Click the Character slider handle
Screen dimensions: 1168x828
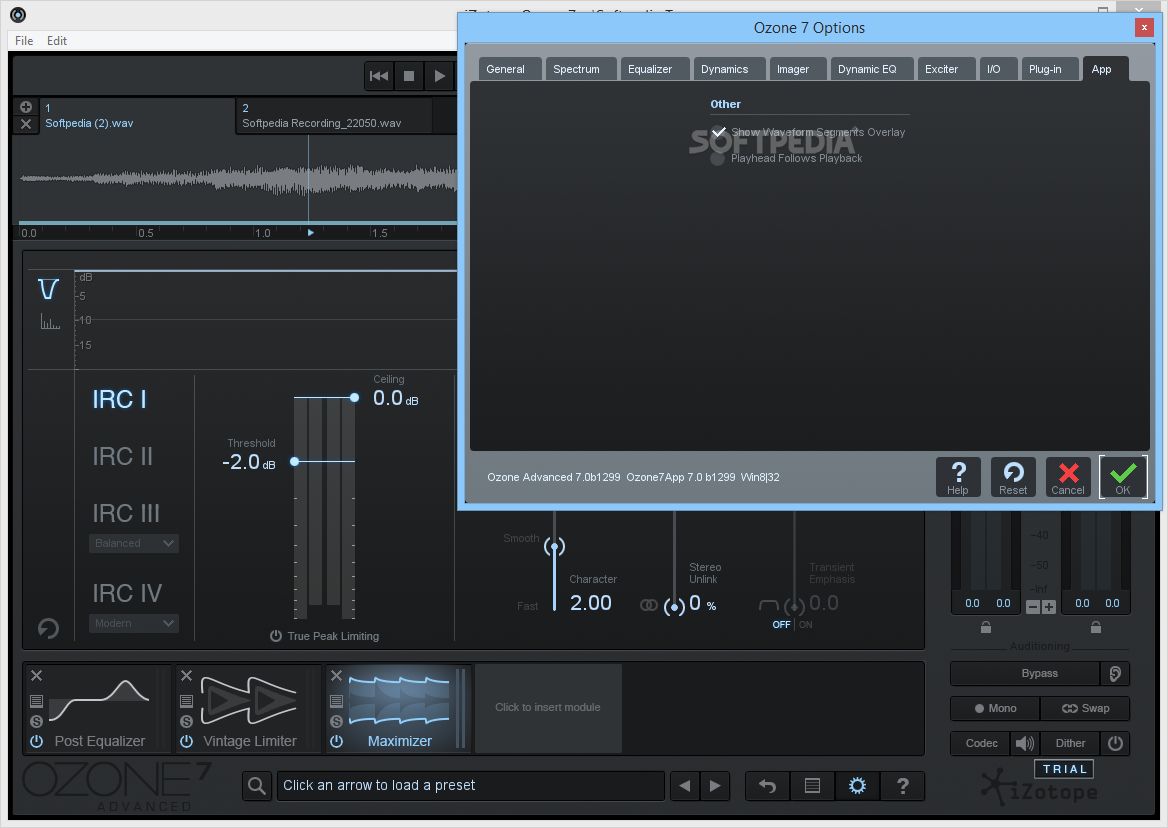554,547
